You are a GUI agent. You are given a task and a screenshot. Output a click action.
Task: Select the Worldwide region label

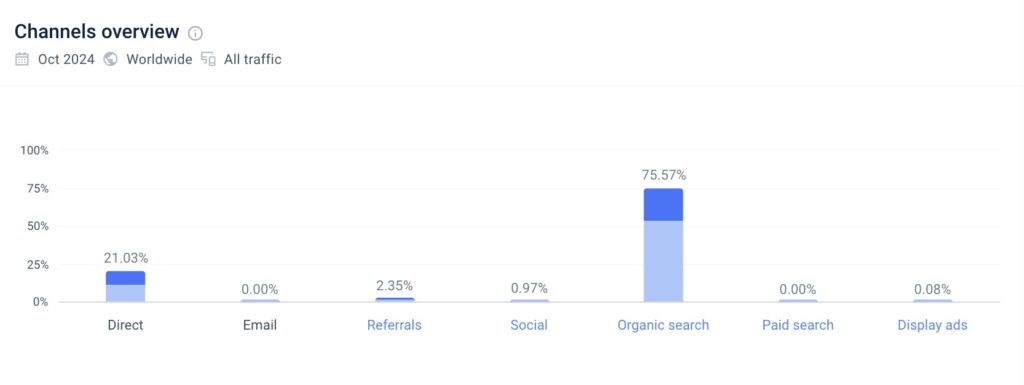pos(159,59)
